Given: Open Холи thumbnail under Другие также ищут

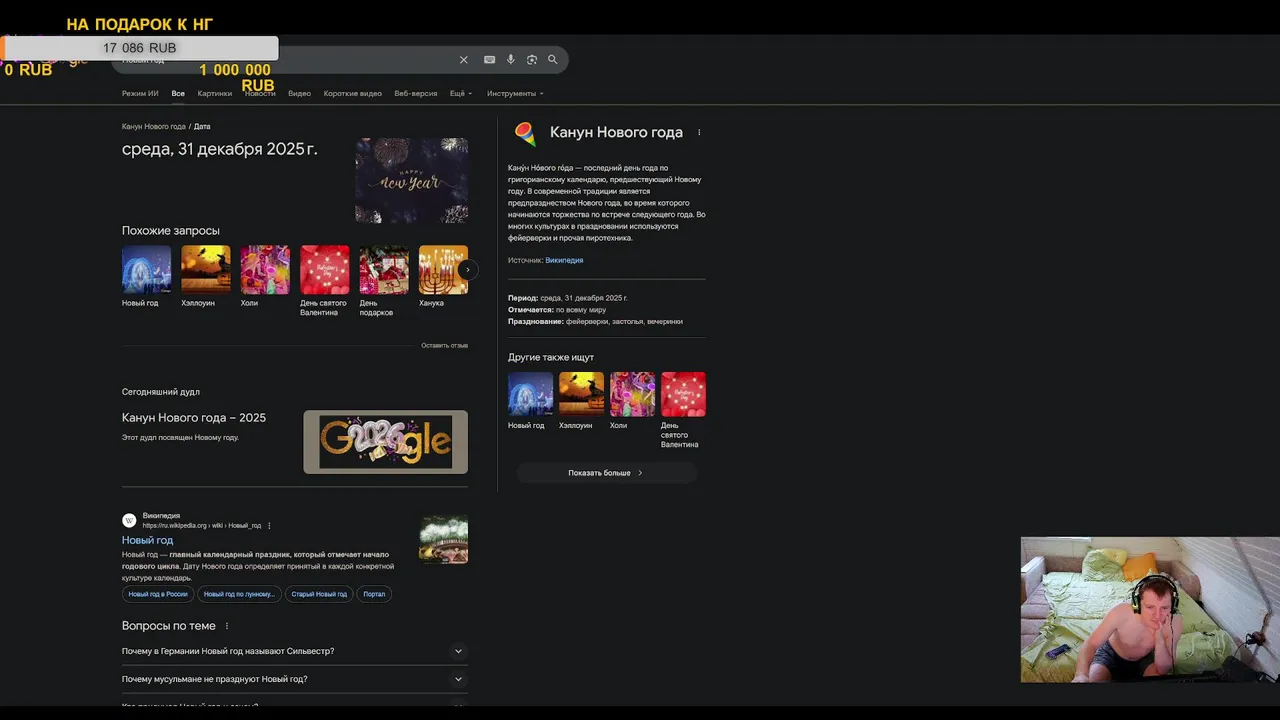Looking at the screenshot, I should point(632,394).
